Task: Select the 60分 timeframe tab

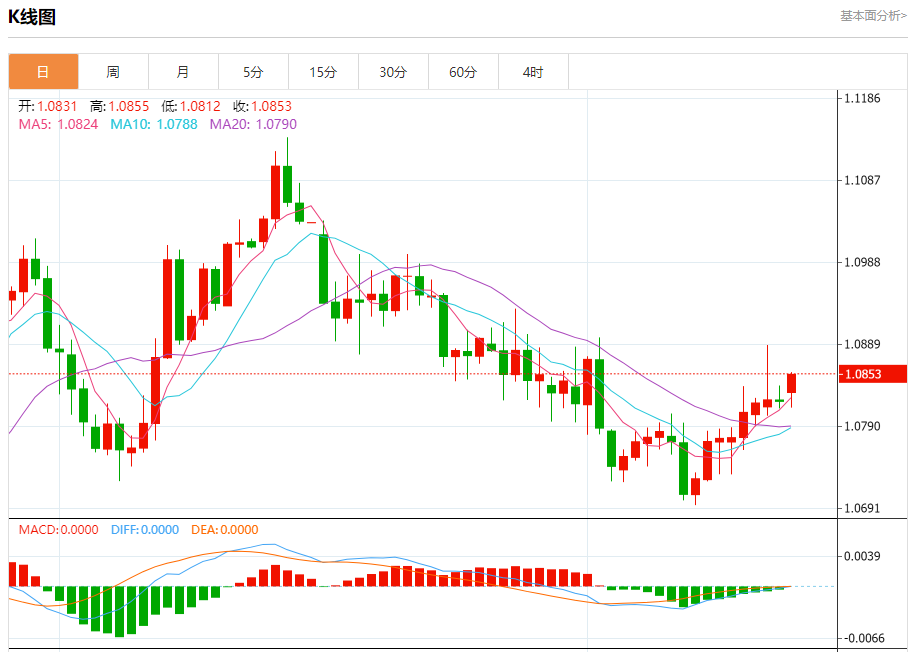Action: (463, 72)
